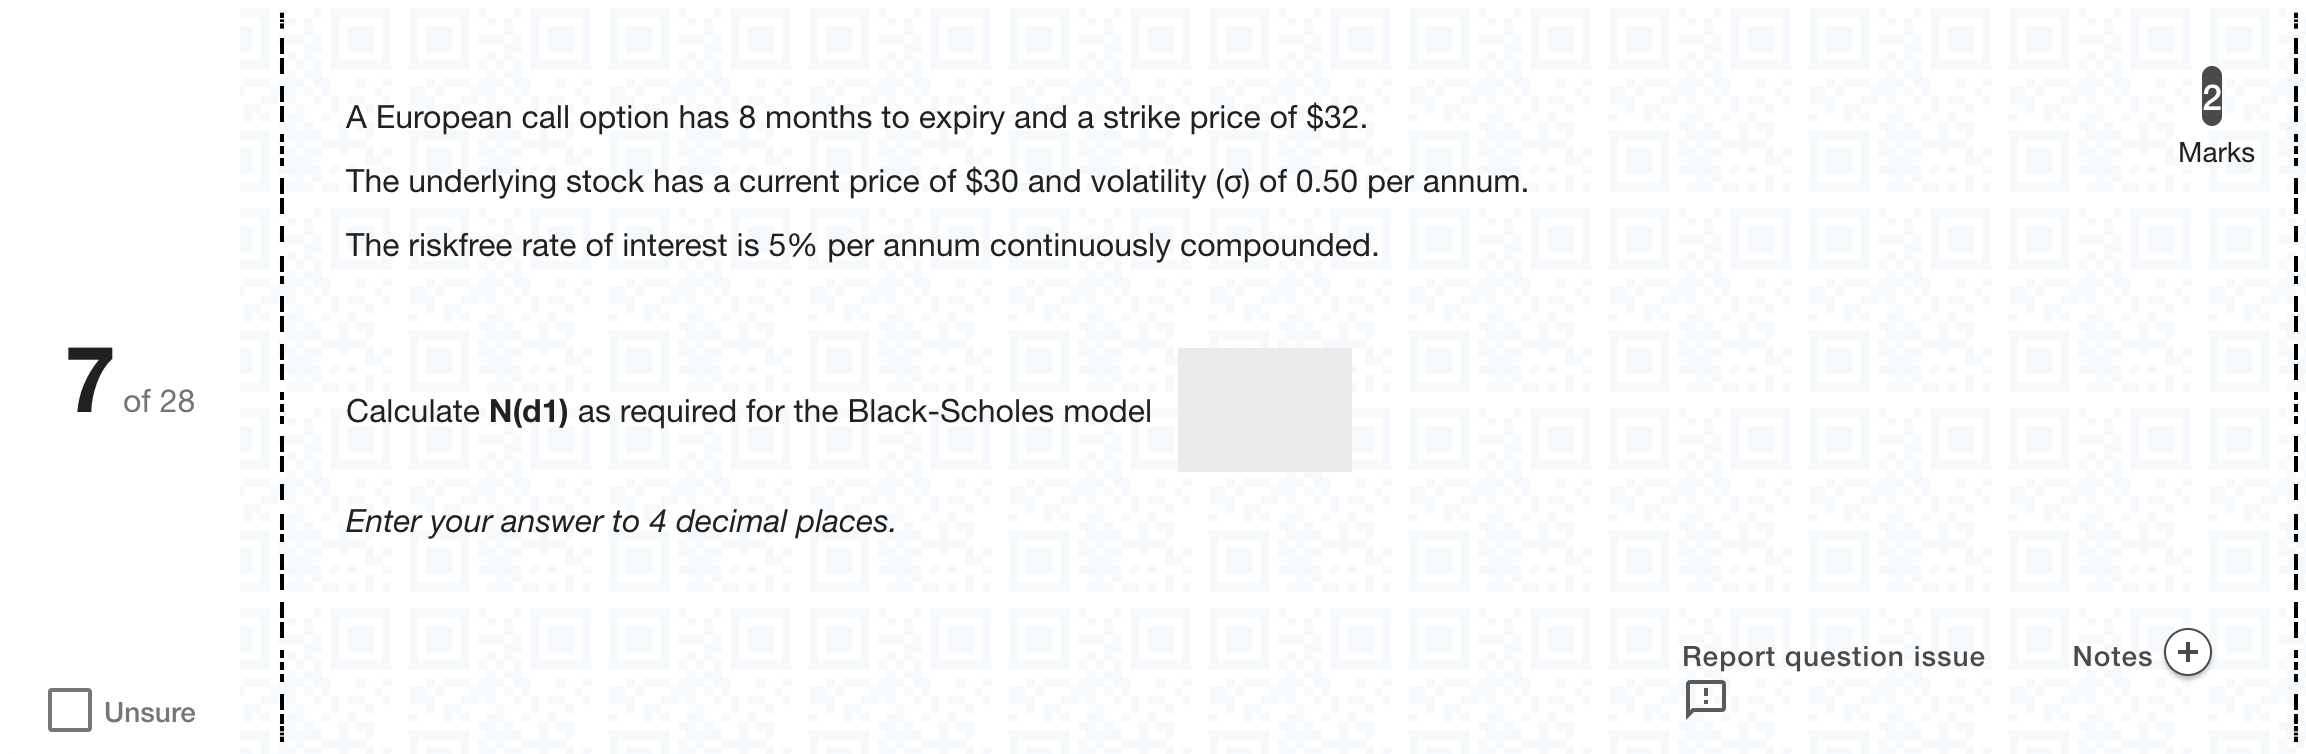The image size is (2306, 754).
Task: Click the riskfree rate of interest sentence
Action: pos(862,246)
